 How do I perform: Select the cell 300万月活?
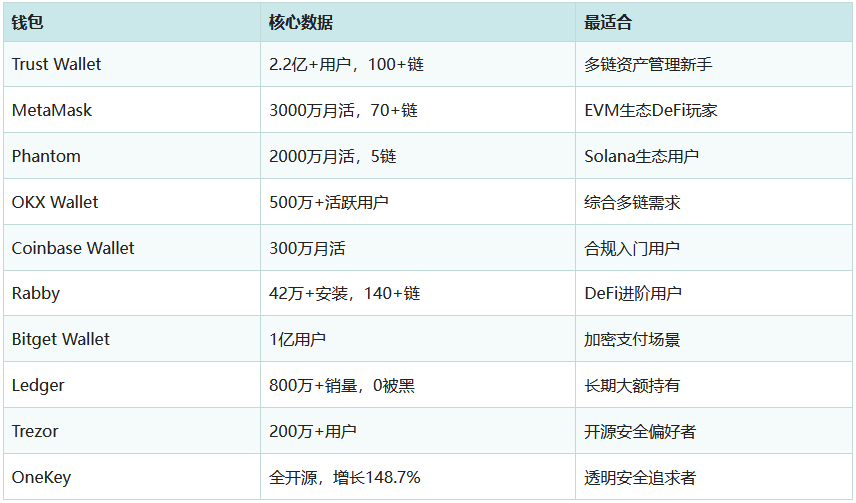click(418, 247)
